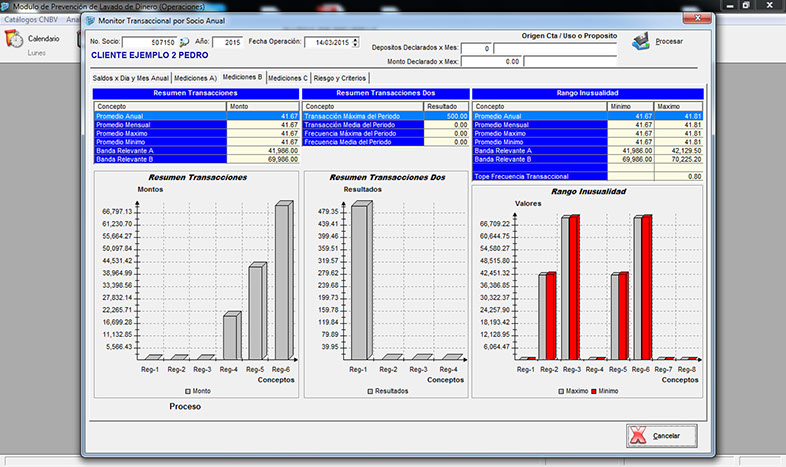Viewport: 786px width, 467px height.
Task: Click the No. Socio number field
Action: (149, 43)
